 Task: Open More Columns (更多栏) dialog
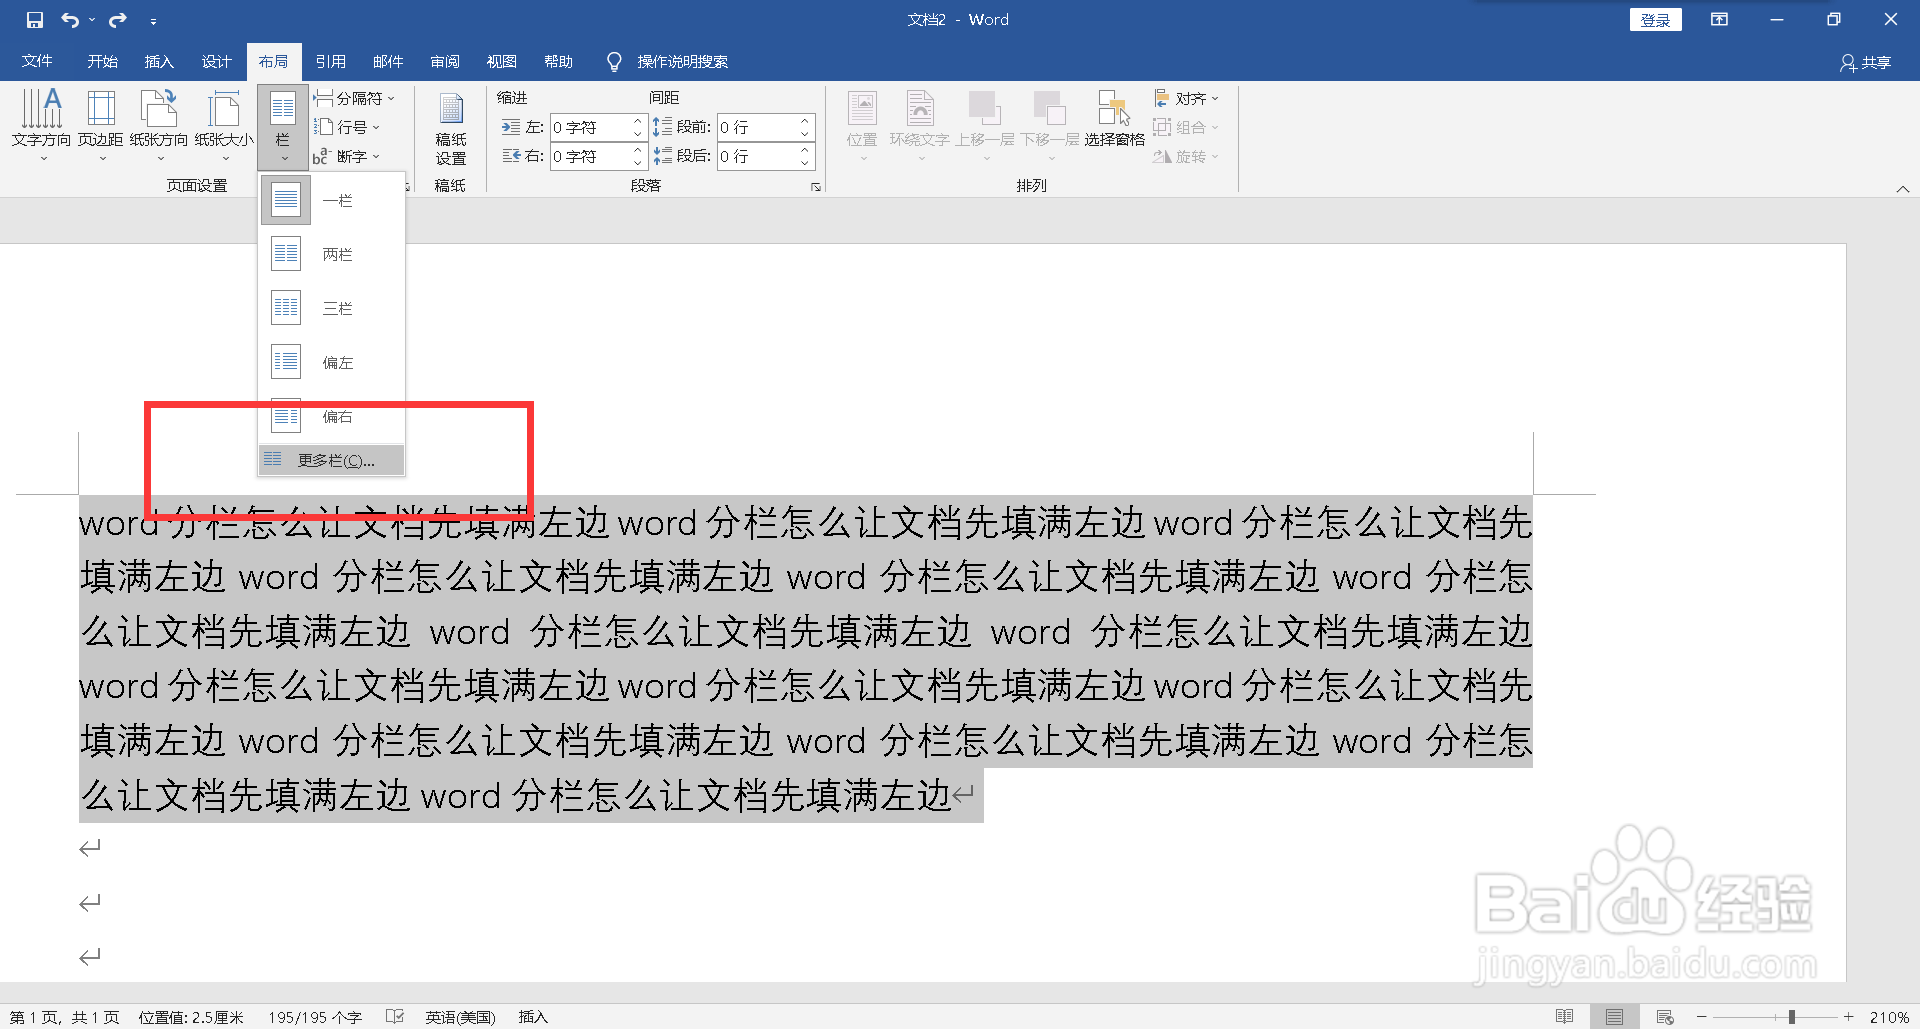click(x=331, y=460)
